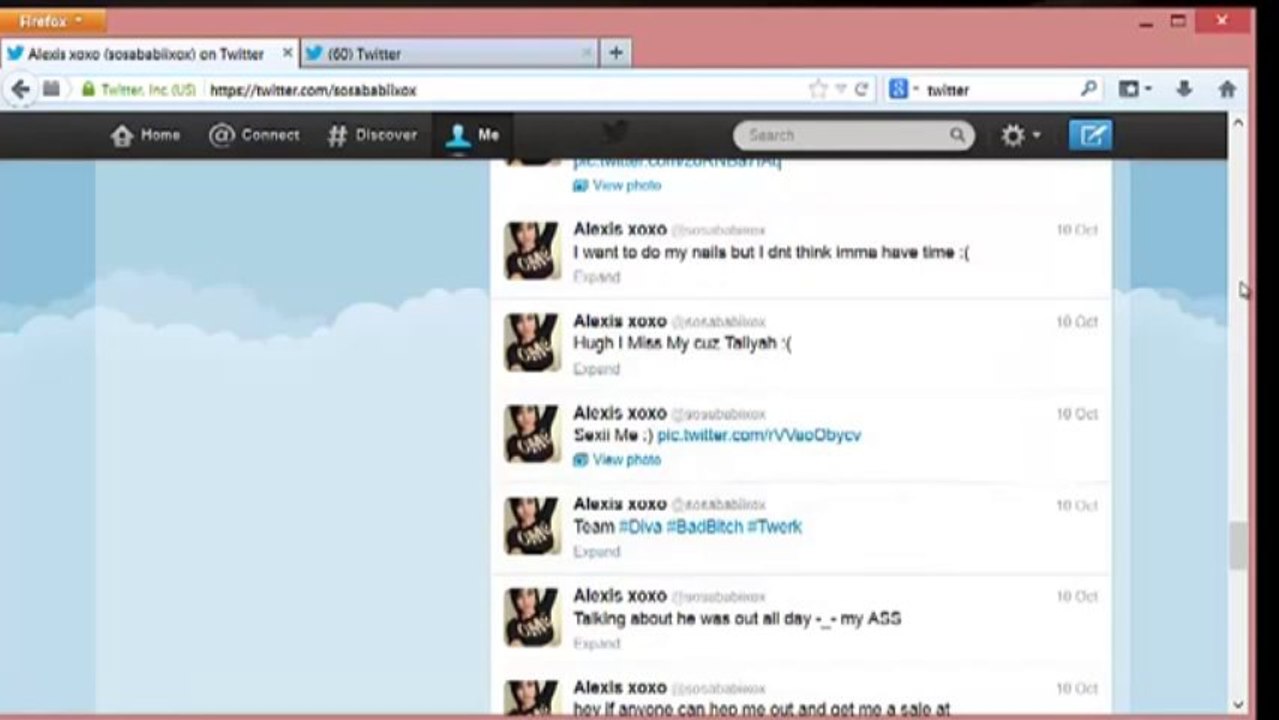Screen dimensions: 1279x720
Task: Click avatar beside 'Team #Diva' tweet
Action: point(532,525)
